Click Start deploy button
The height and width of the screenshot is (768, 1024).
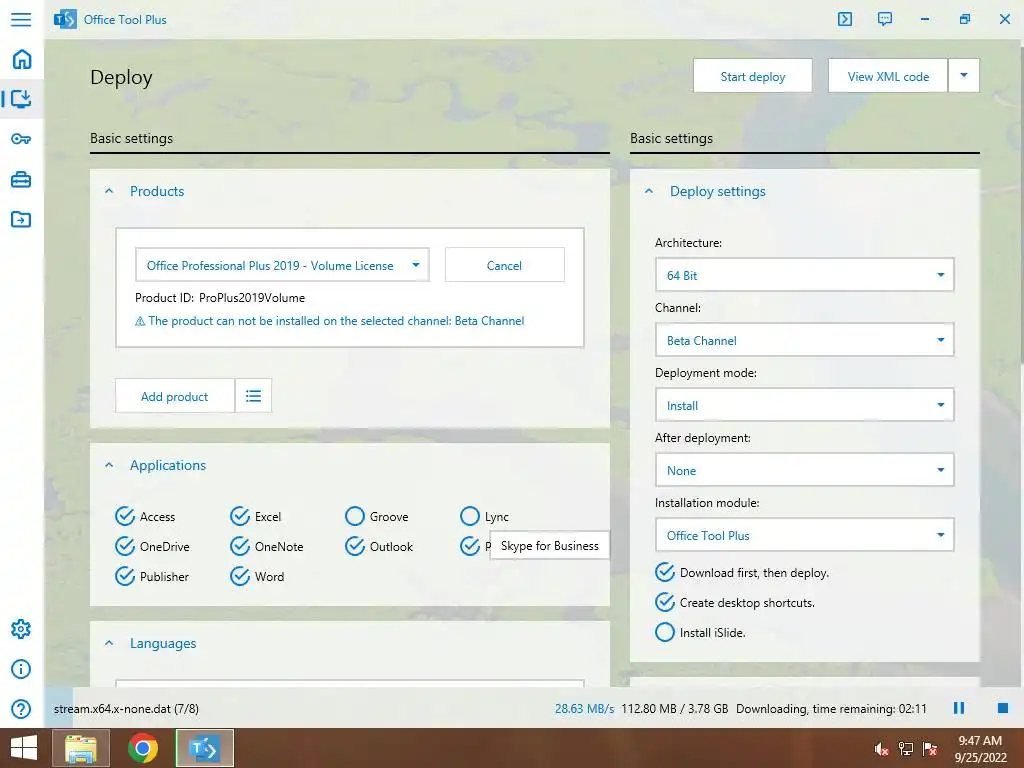coord(753,76)
